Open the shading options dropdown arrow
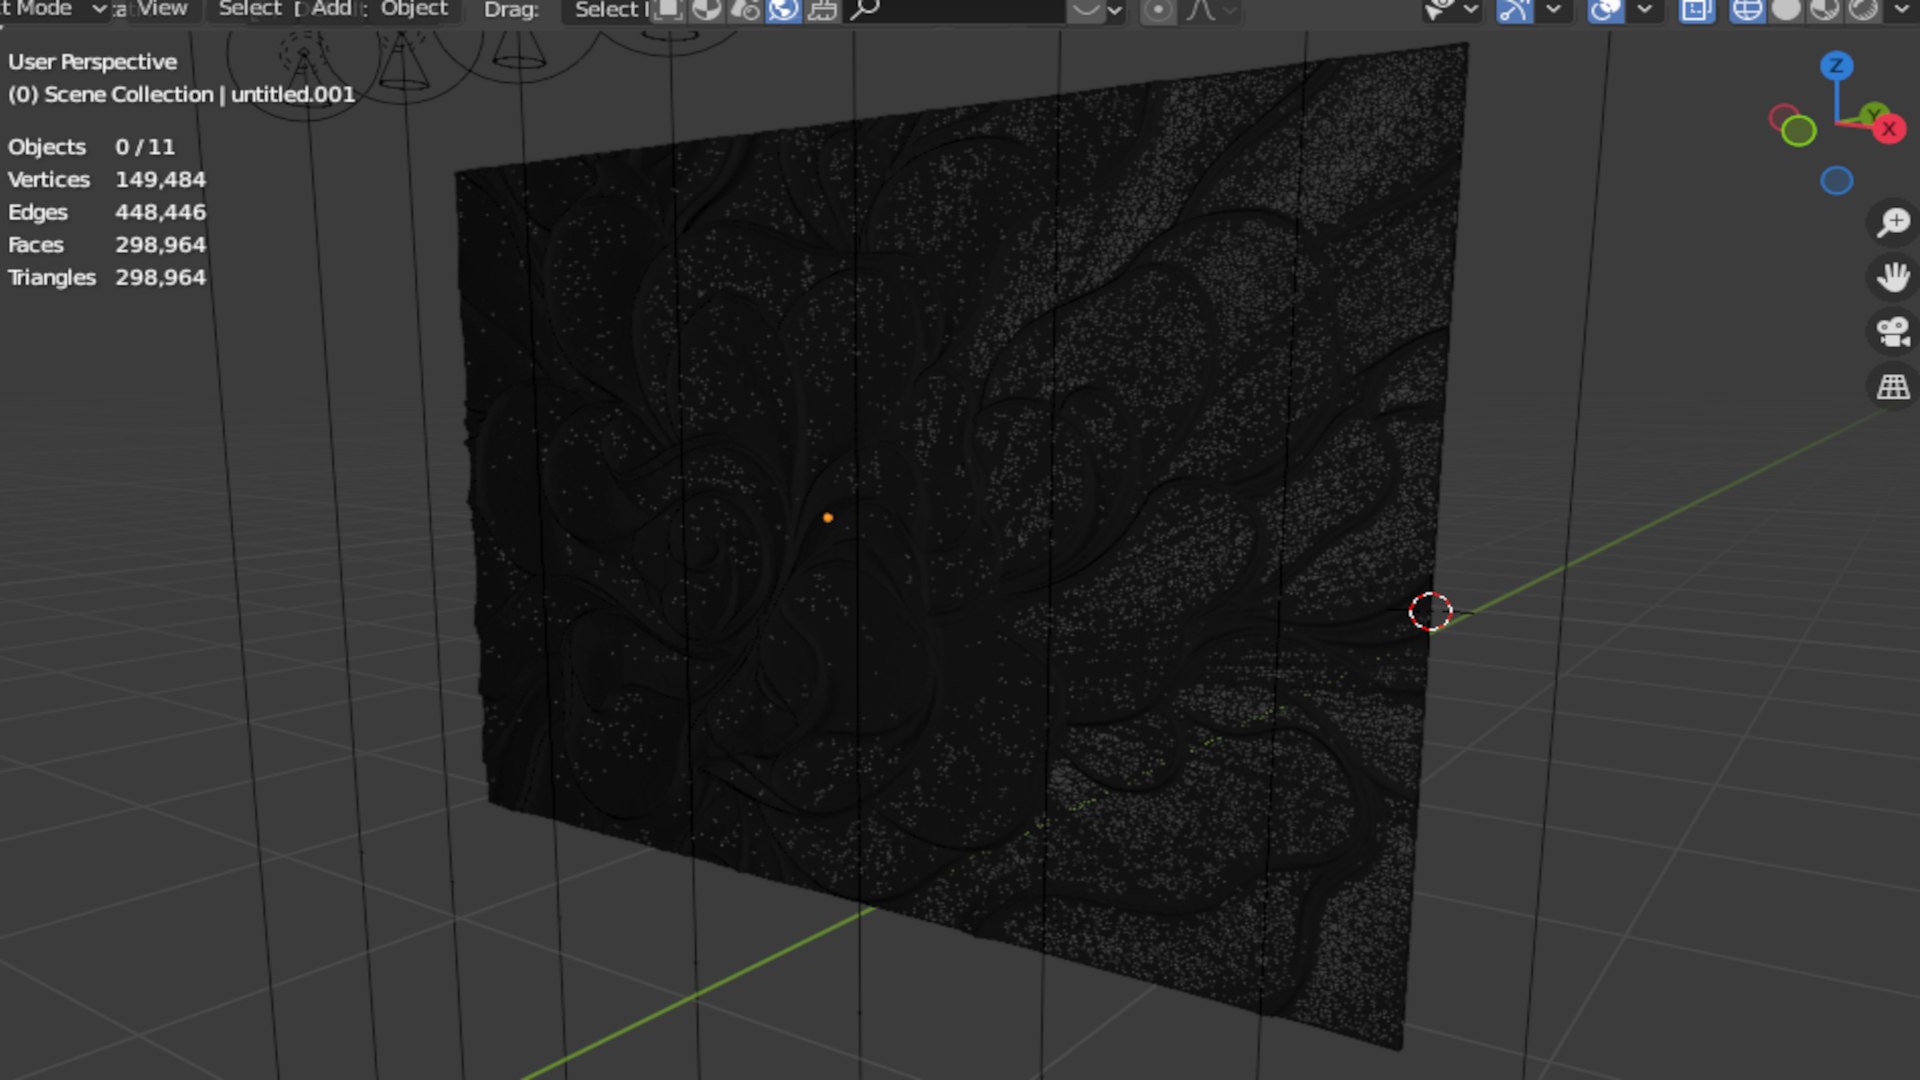This screenshot has height=1080, width=1920. point(1902,10)
